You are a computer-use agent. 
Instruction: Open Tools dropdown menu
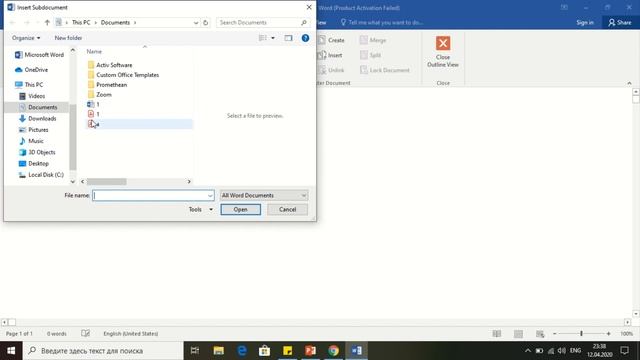pyautogui.click(x=201, y=209)
